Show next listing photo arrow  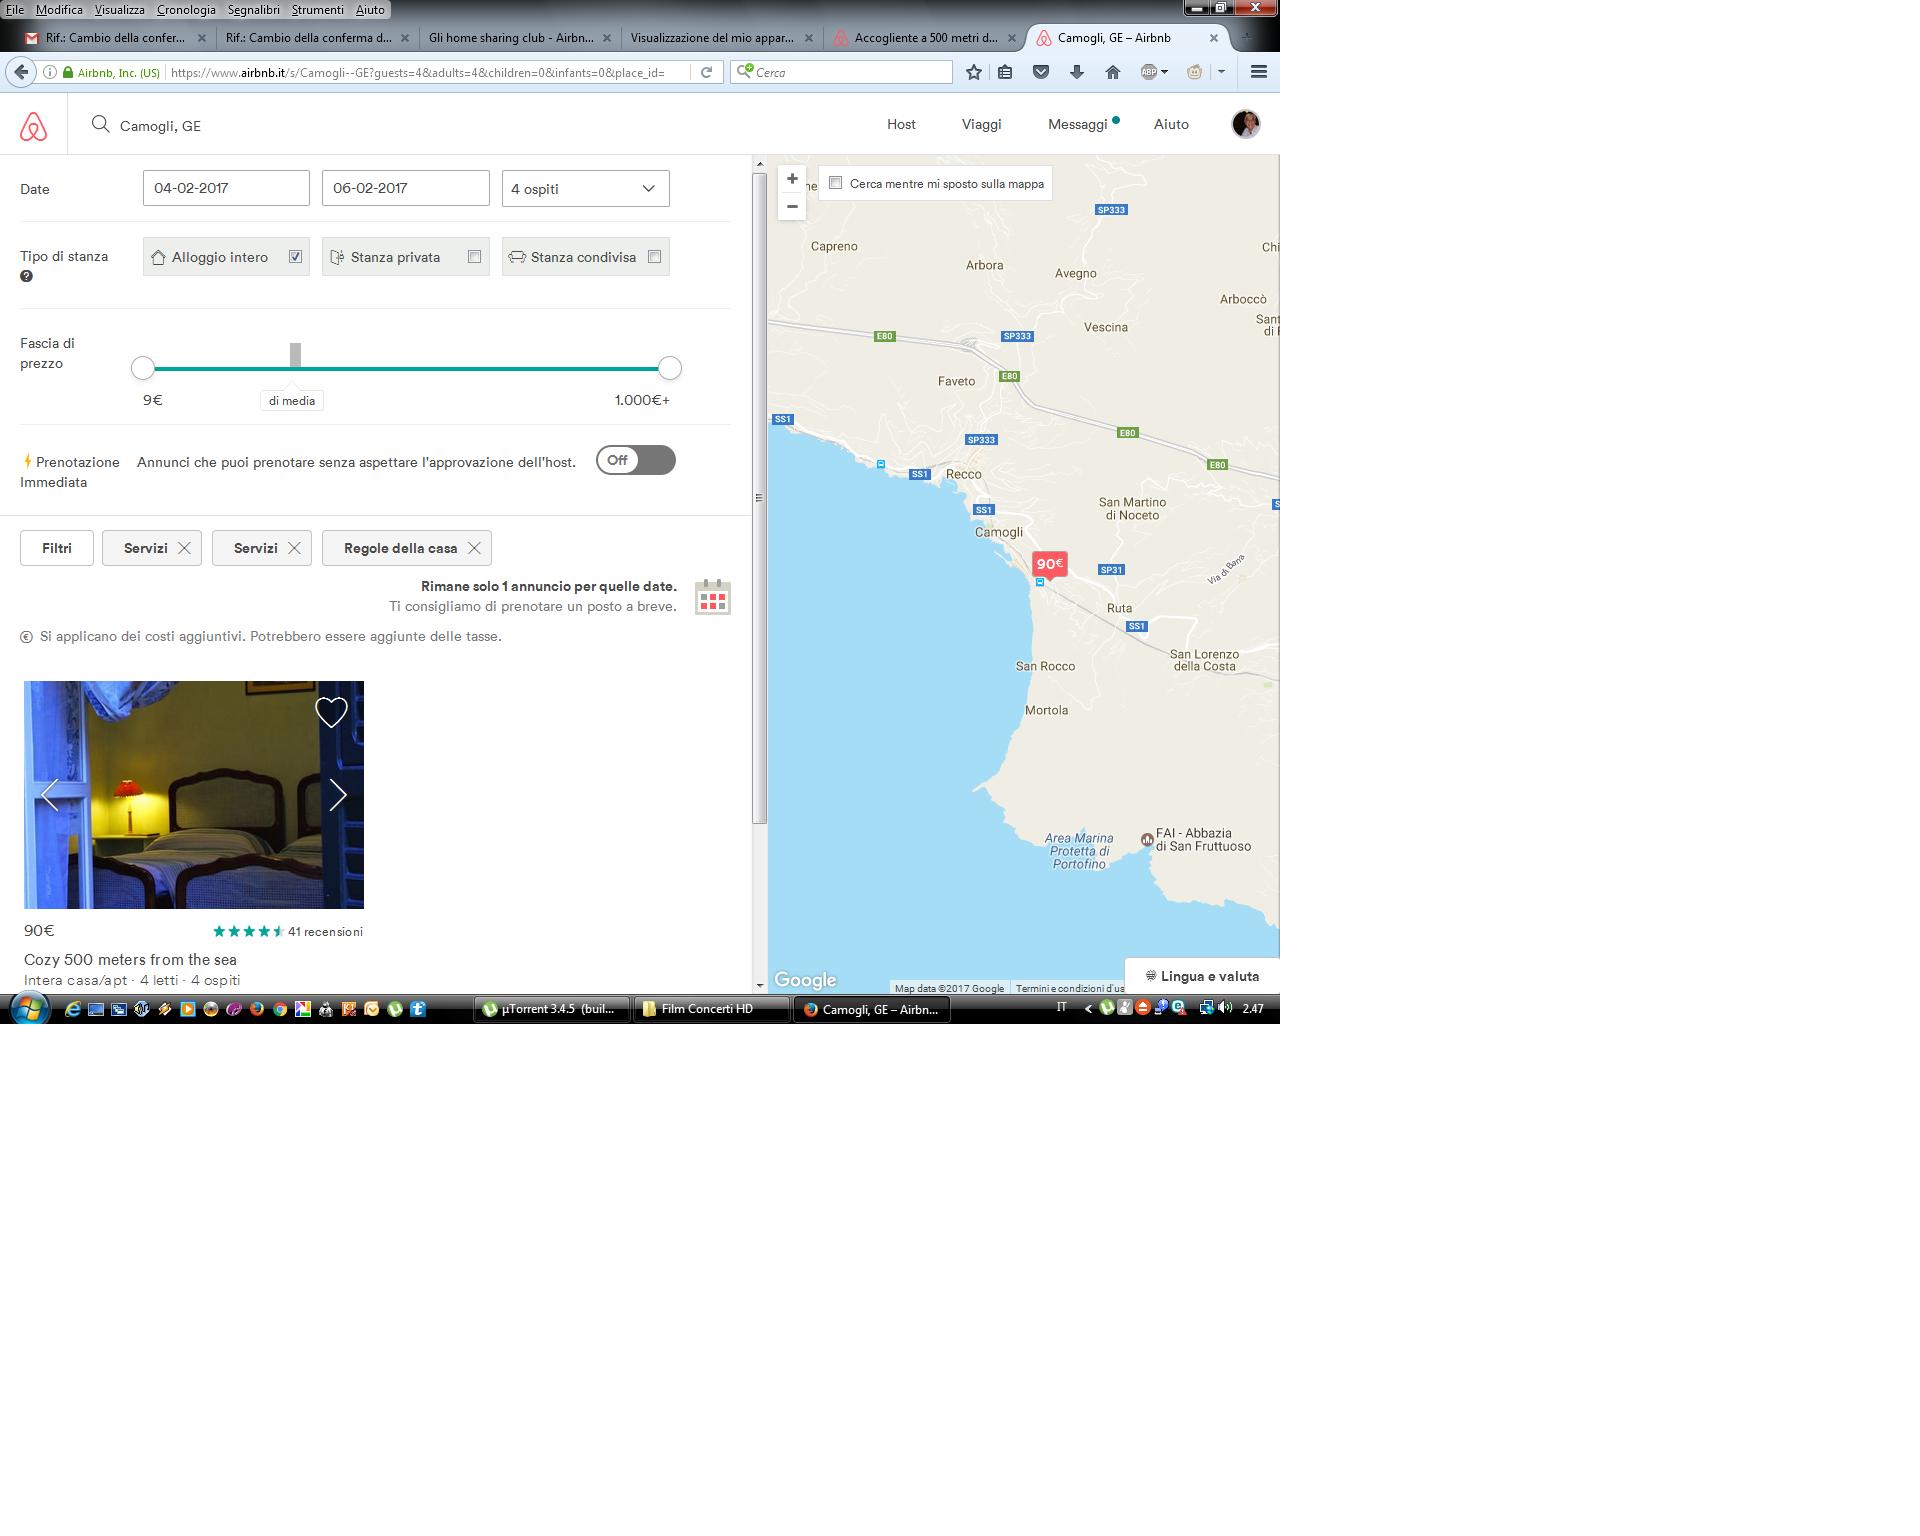338,795
